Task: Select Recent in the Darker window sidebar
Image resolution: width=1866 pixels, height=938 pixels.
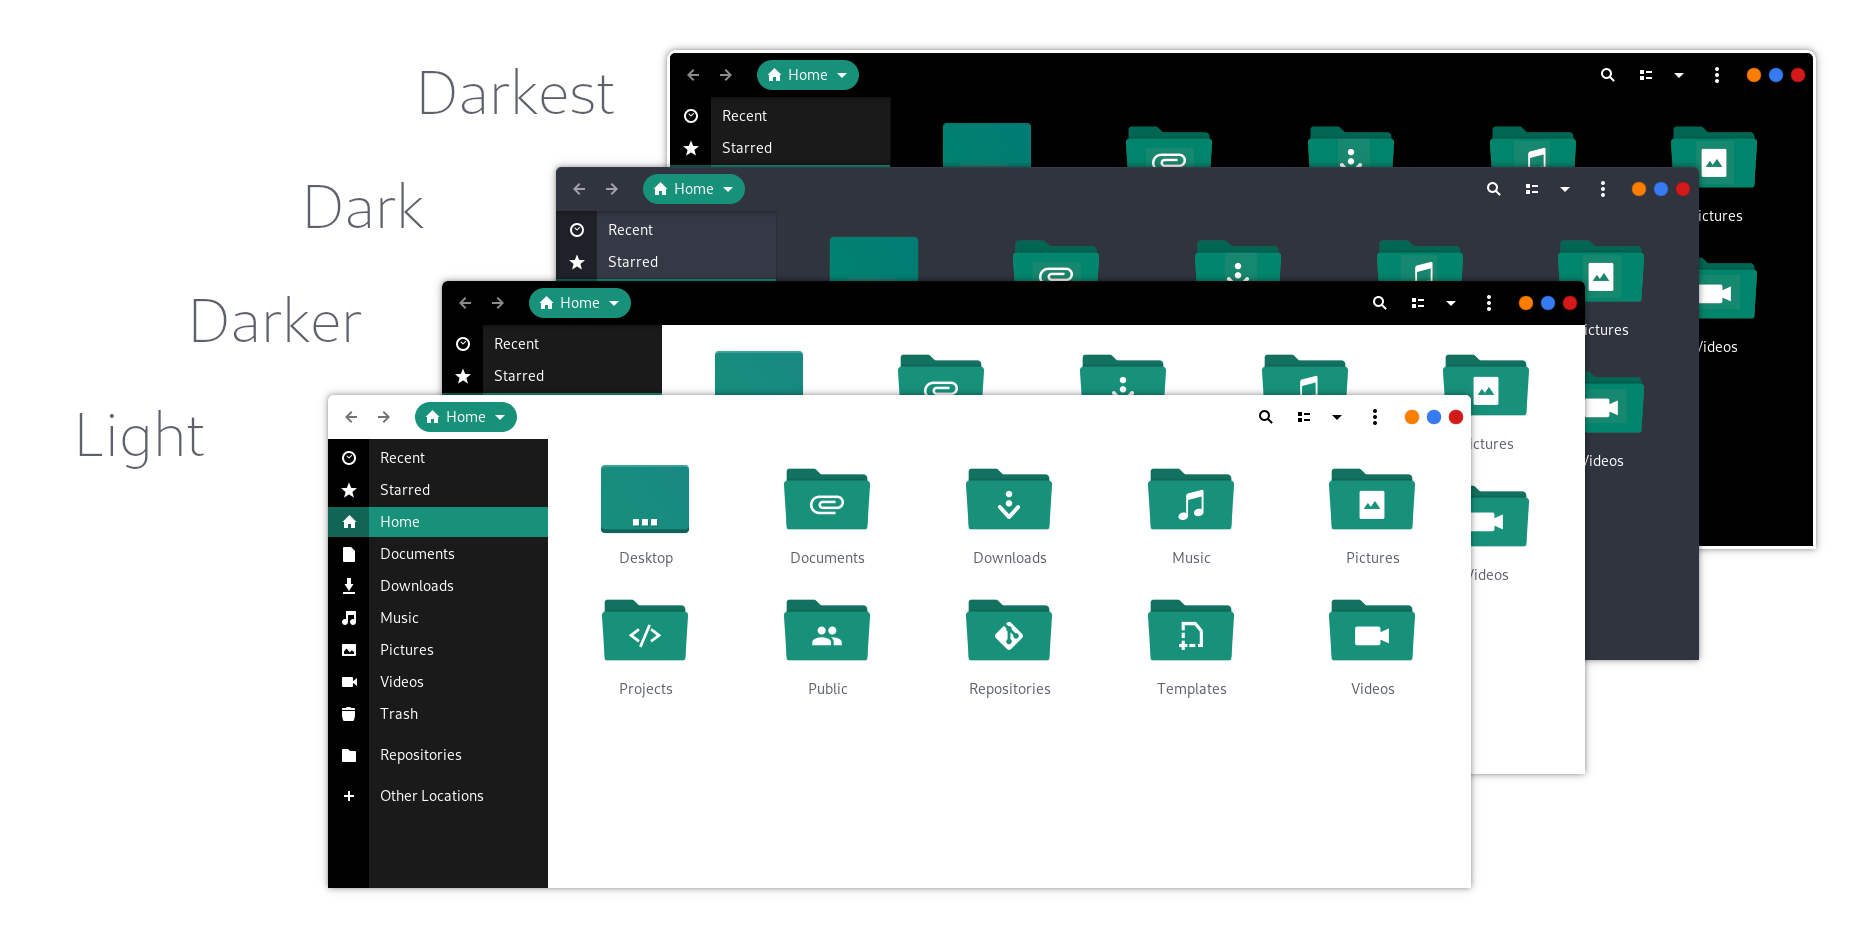Action: [552, 344]
